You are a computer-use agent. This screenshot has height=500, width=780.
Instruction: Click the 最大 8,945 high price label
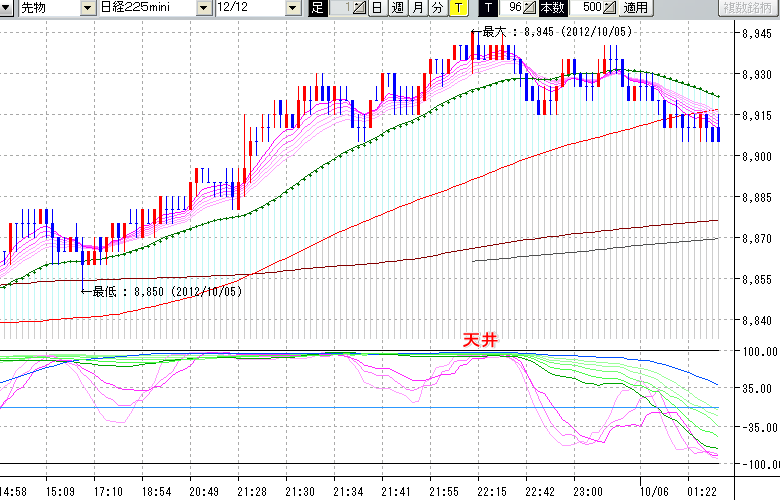556,32
